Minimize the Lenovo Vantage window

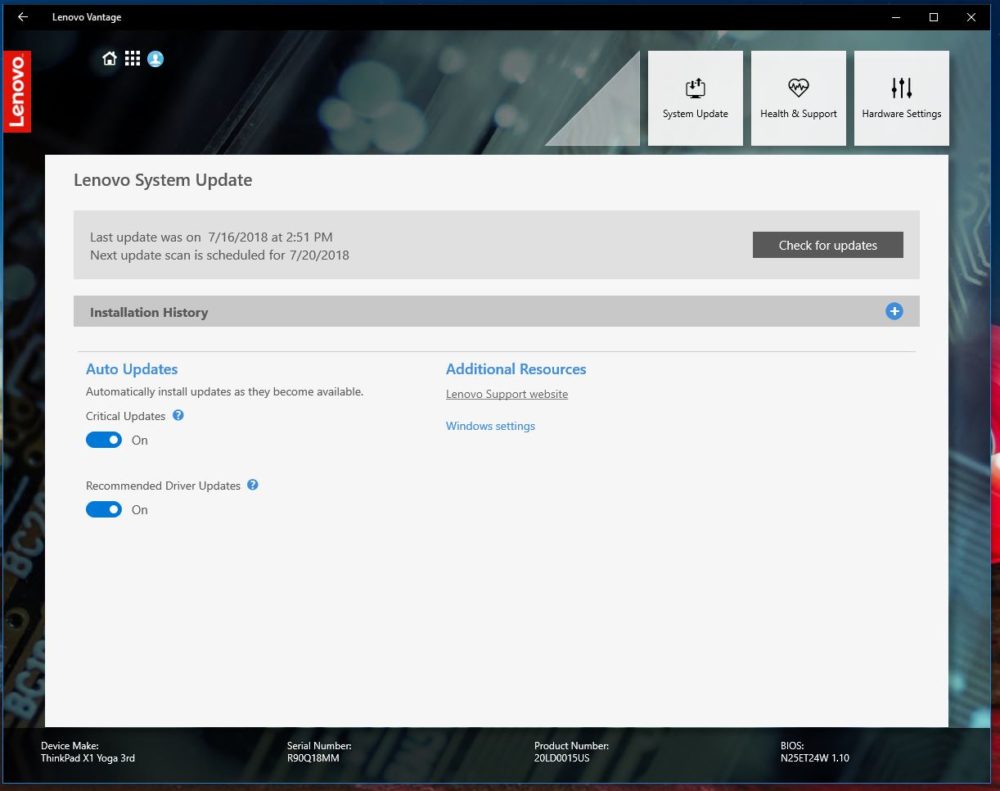tap(895, 17)
